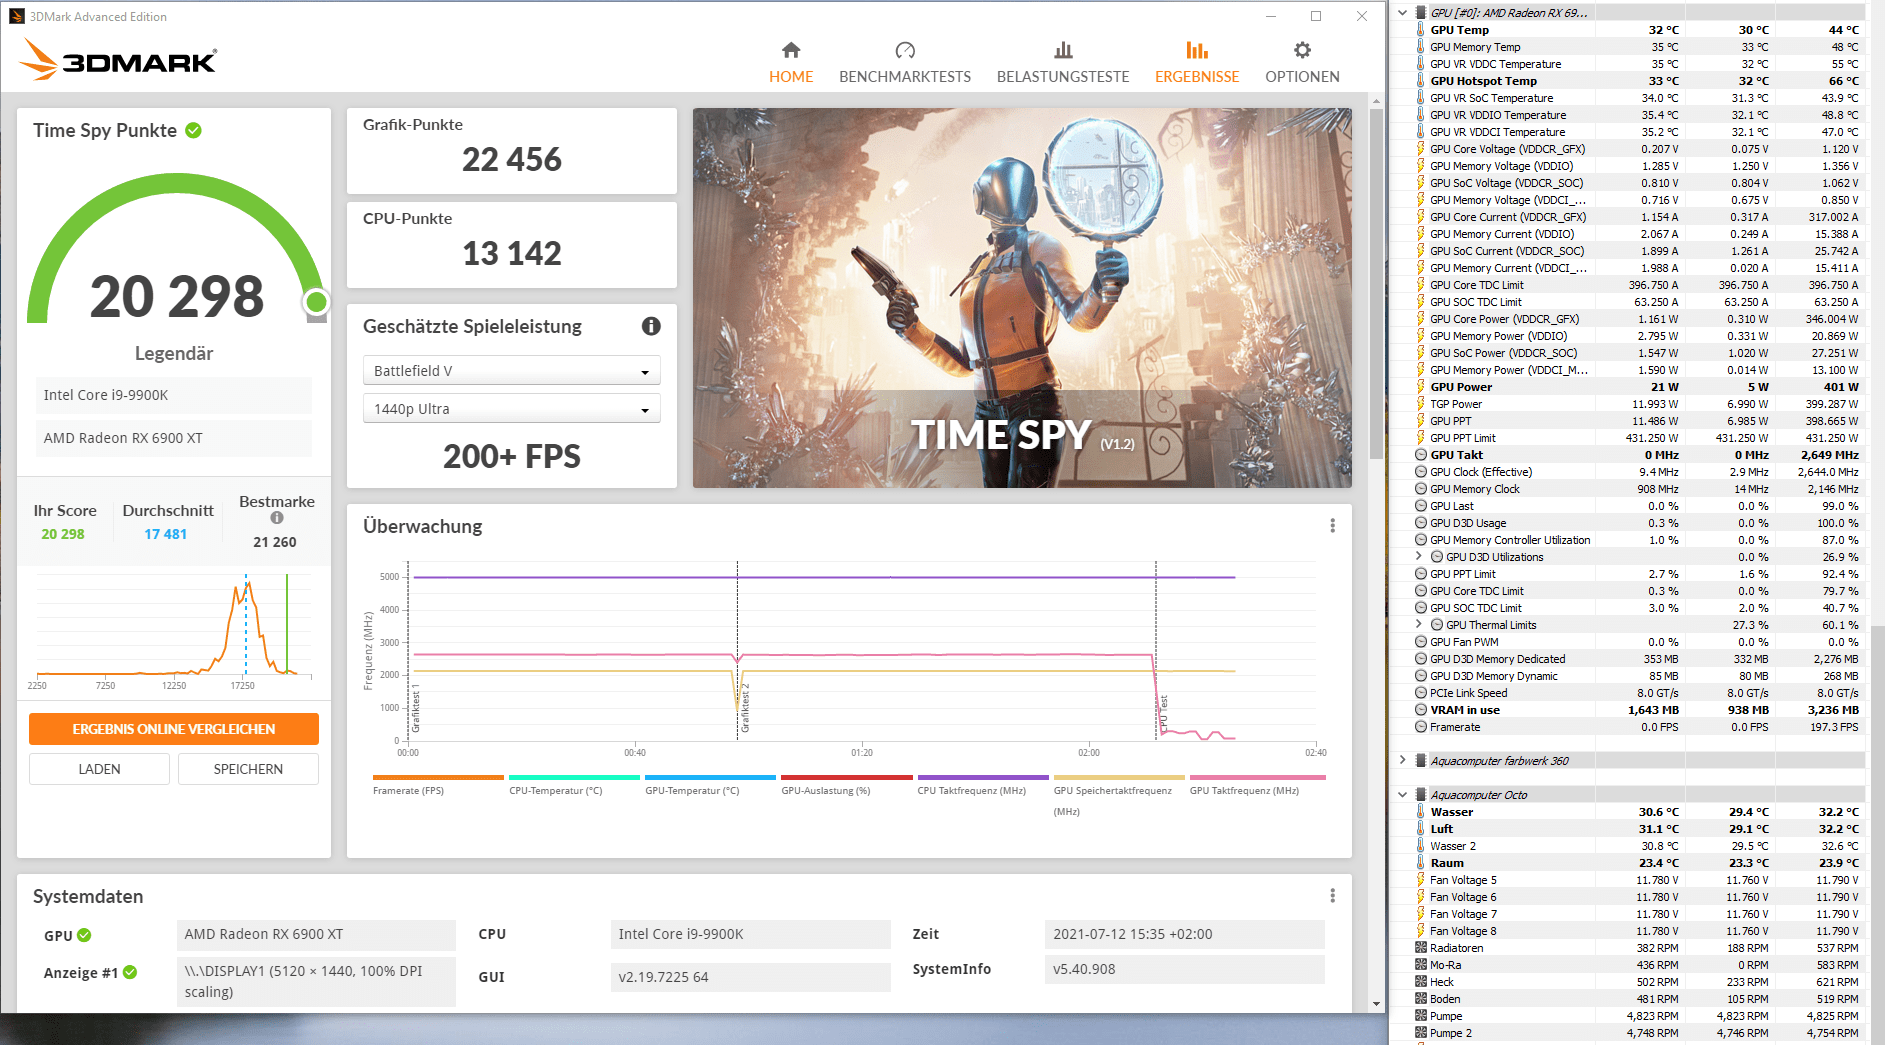Click score distribution chart

[x=174, y=630]
